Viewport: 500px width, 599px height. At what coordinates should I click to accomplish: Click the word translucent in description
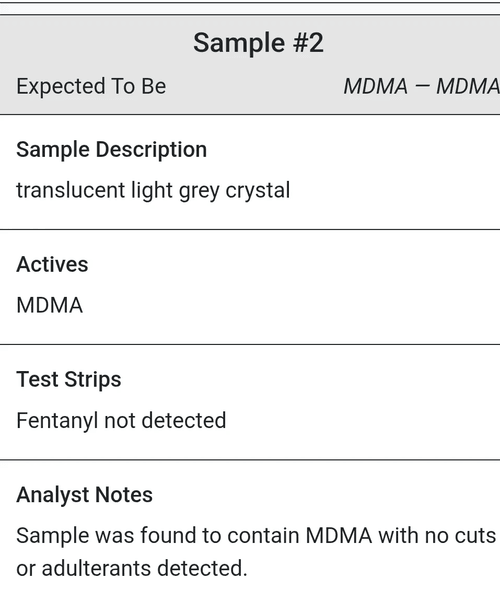71,190
